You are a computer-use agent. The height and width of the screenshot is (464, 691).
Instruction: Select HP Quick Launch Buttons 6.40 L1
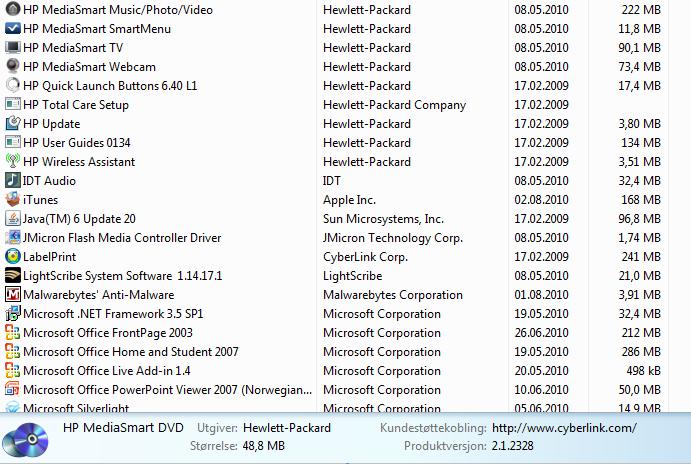click(110, 85)
